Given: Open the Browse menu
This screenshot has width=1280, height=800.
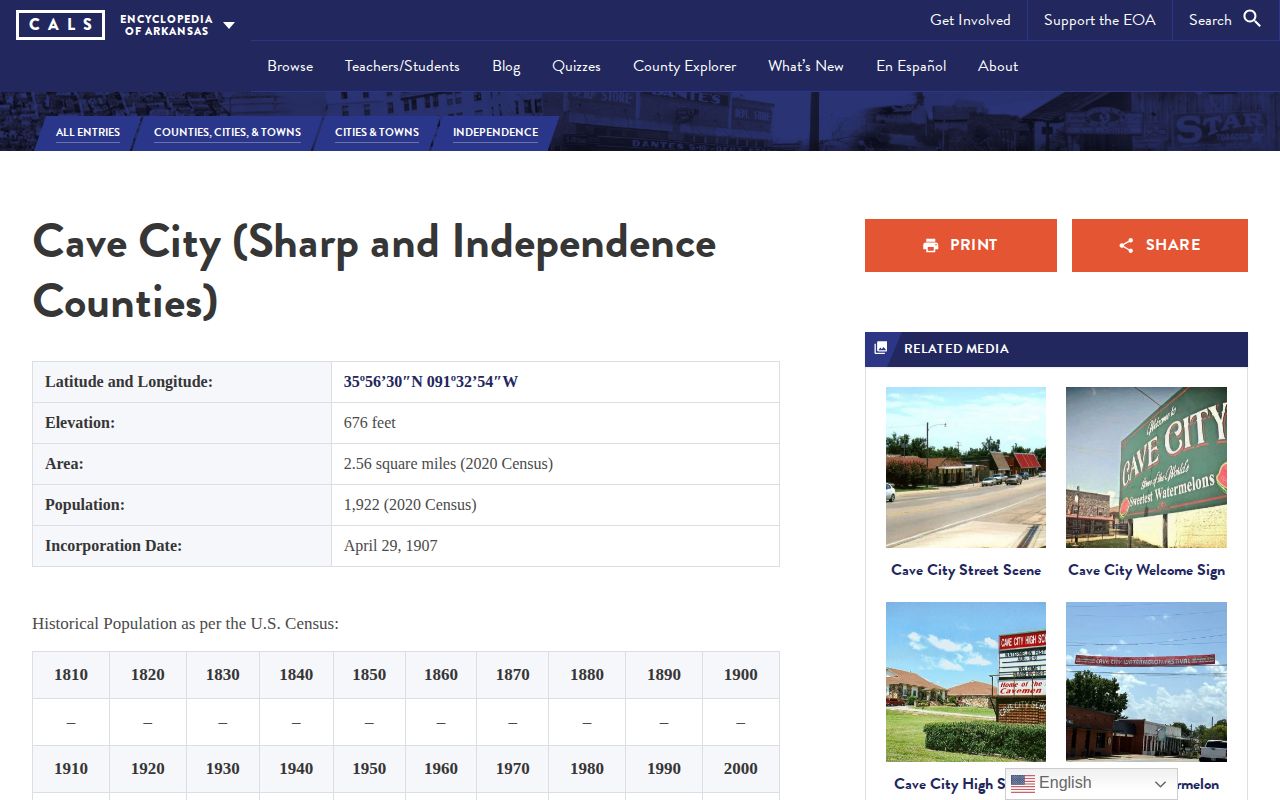Looking at the screenshot, I should [290, 66].
